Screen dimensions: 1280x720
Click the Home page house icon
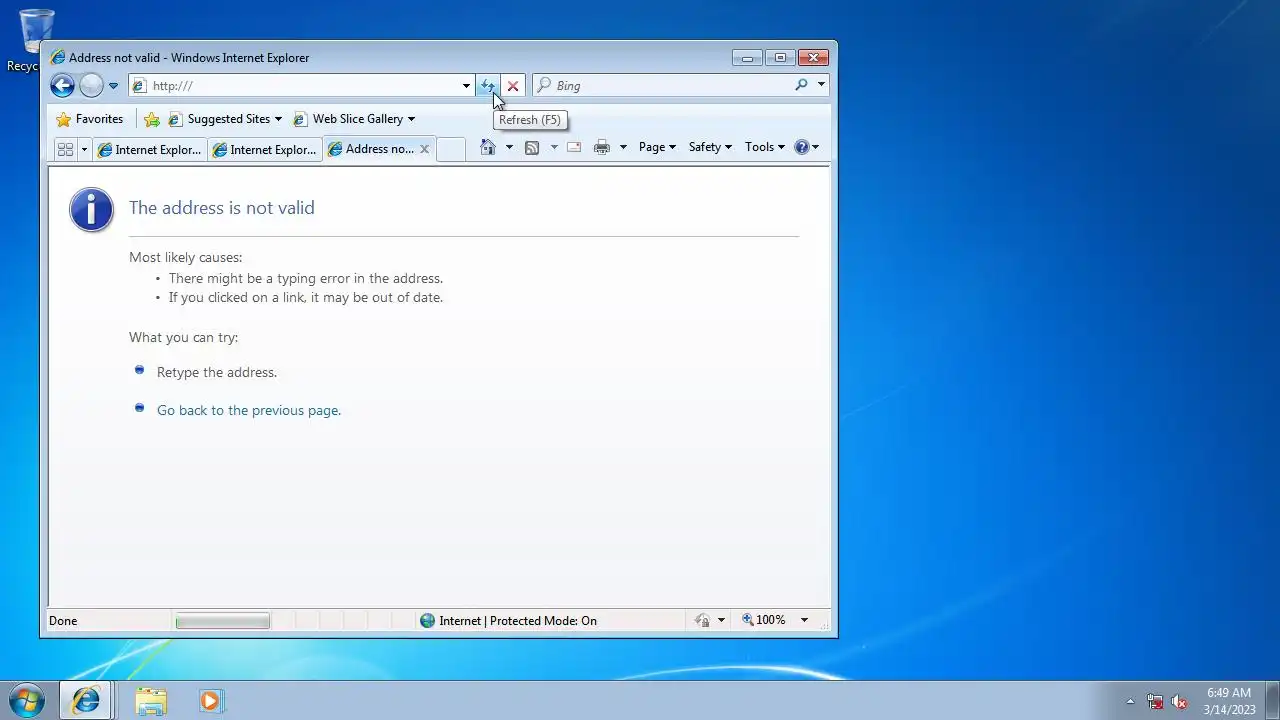click(488, 147)
